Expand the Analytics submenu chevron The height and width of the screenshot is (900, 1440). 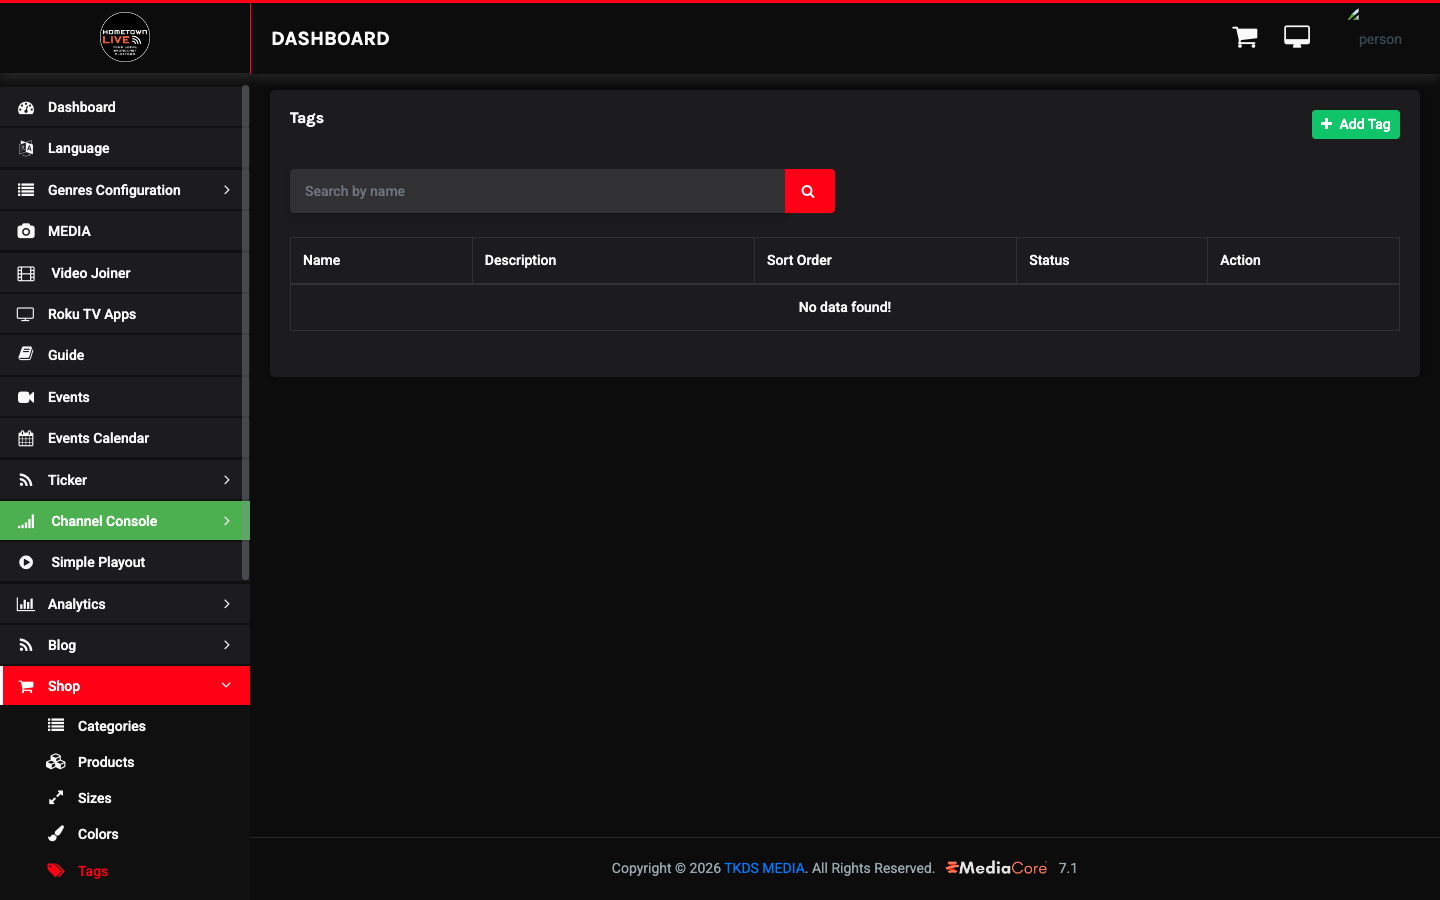(227, 604)
